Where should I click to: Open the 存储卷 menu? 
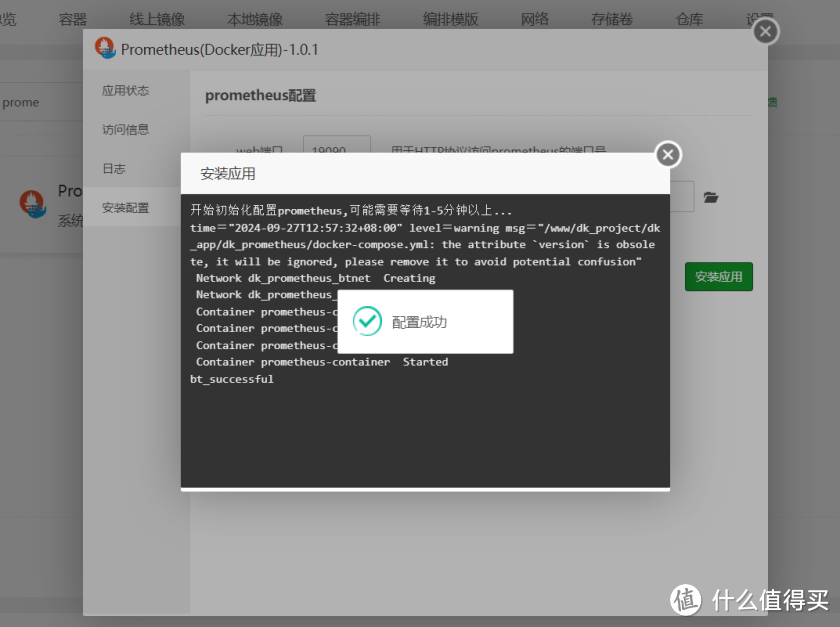point(611,18)
